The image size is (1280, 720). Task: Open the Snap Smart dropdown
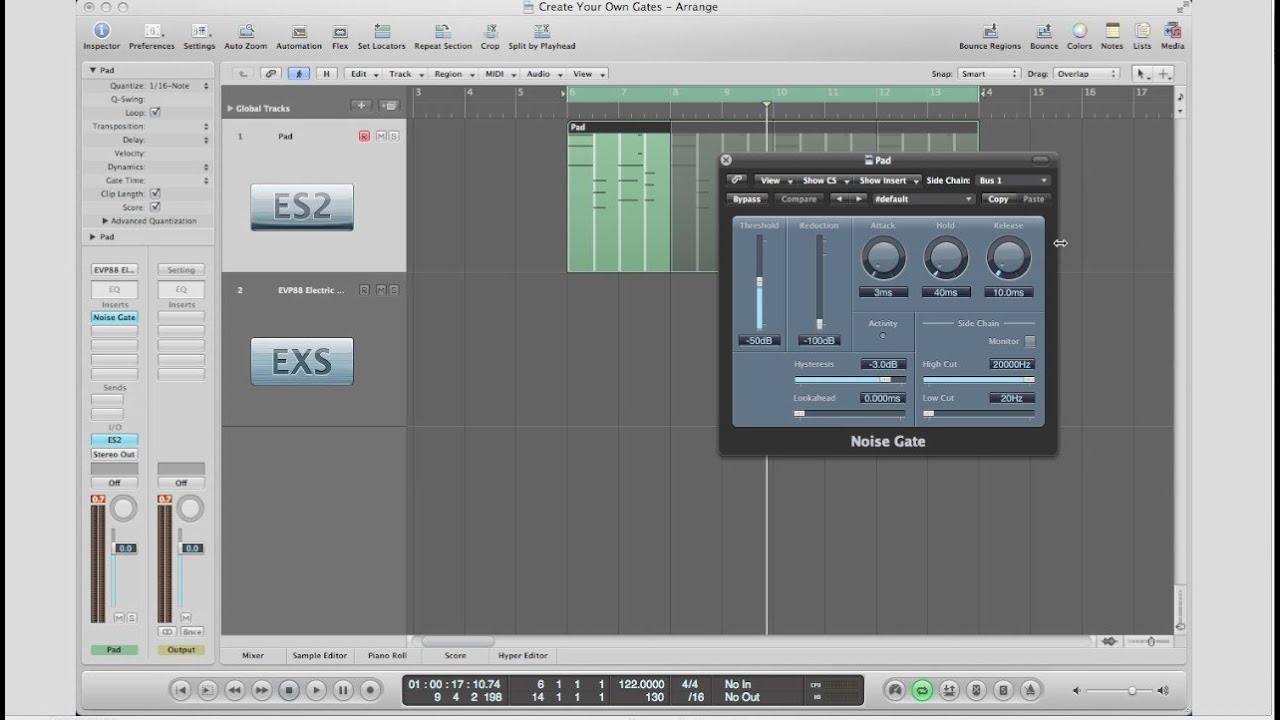(x=988, y=74)
